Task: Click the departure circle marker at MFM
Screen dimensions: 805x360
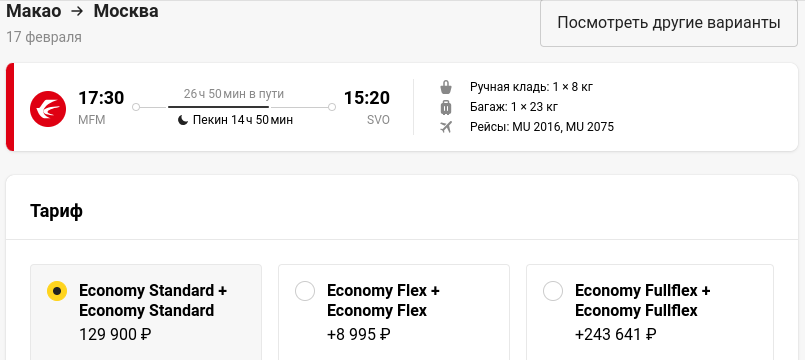Action: click(136, 107)
